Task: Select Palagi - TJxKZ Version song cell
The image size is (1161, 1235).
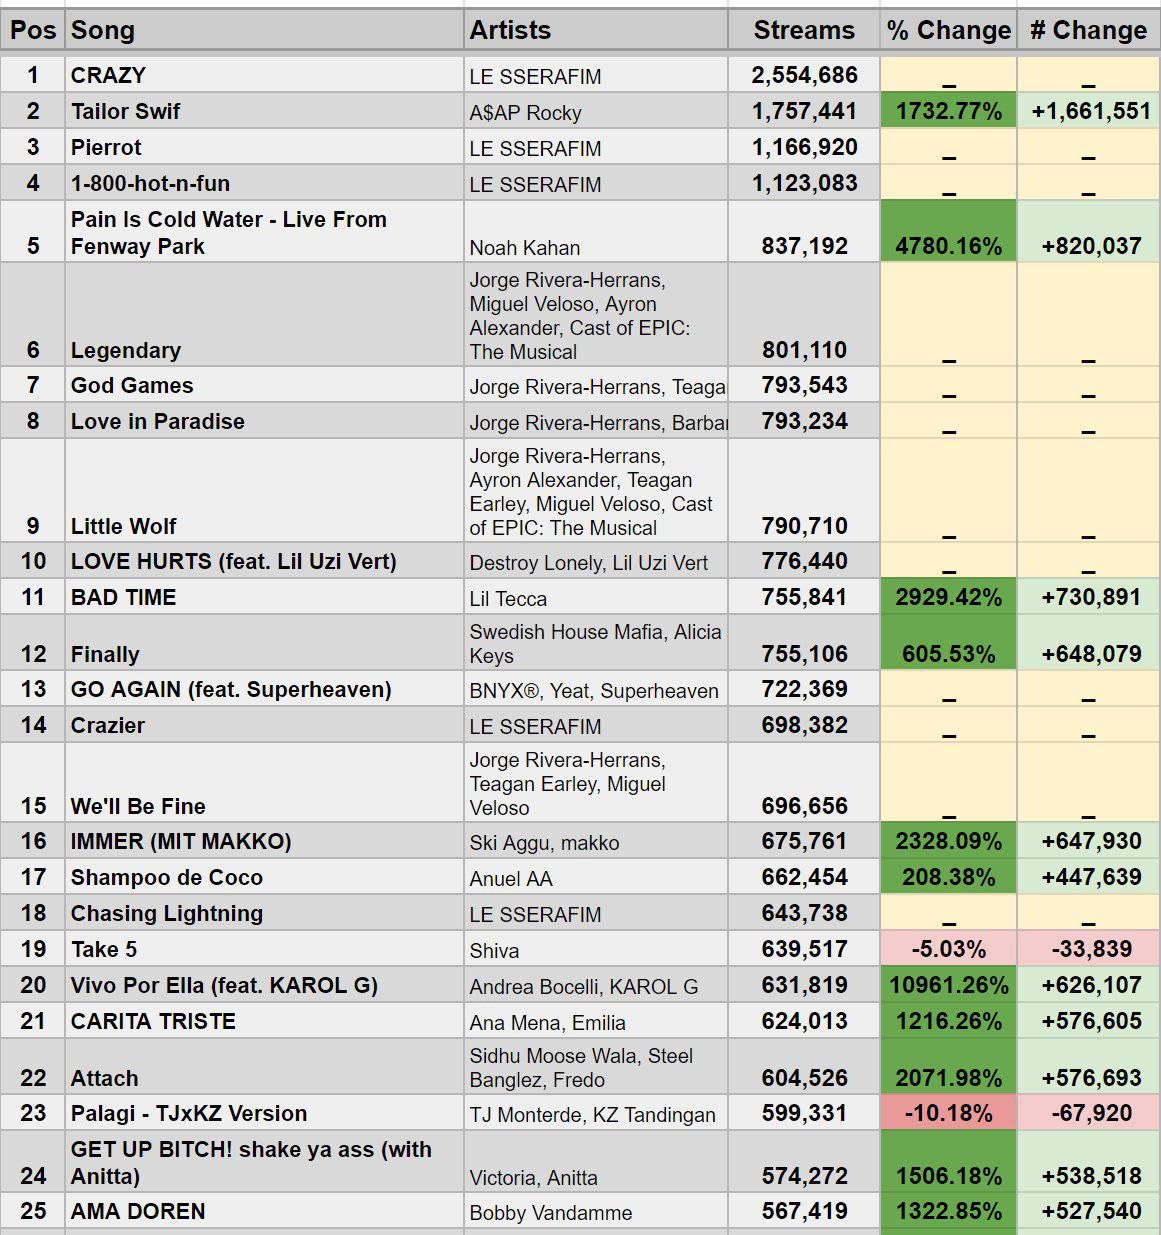Action: [264, 1113]
